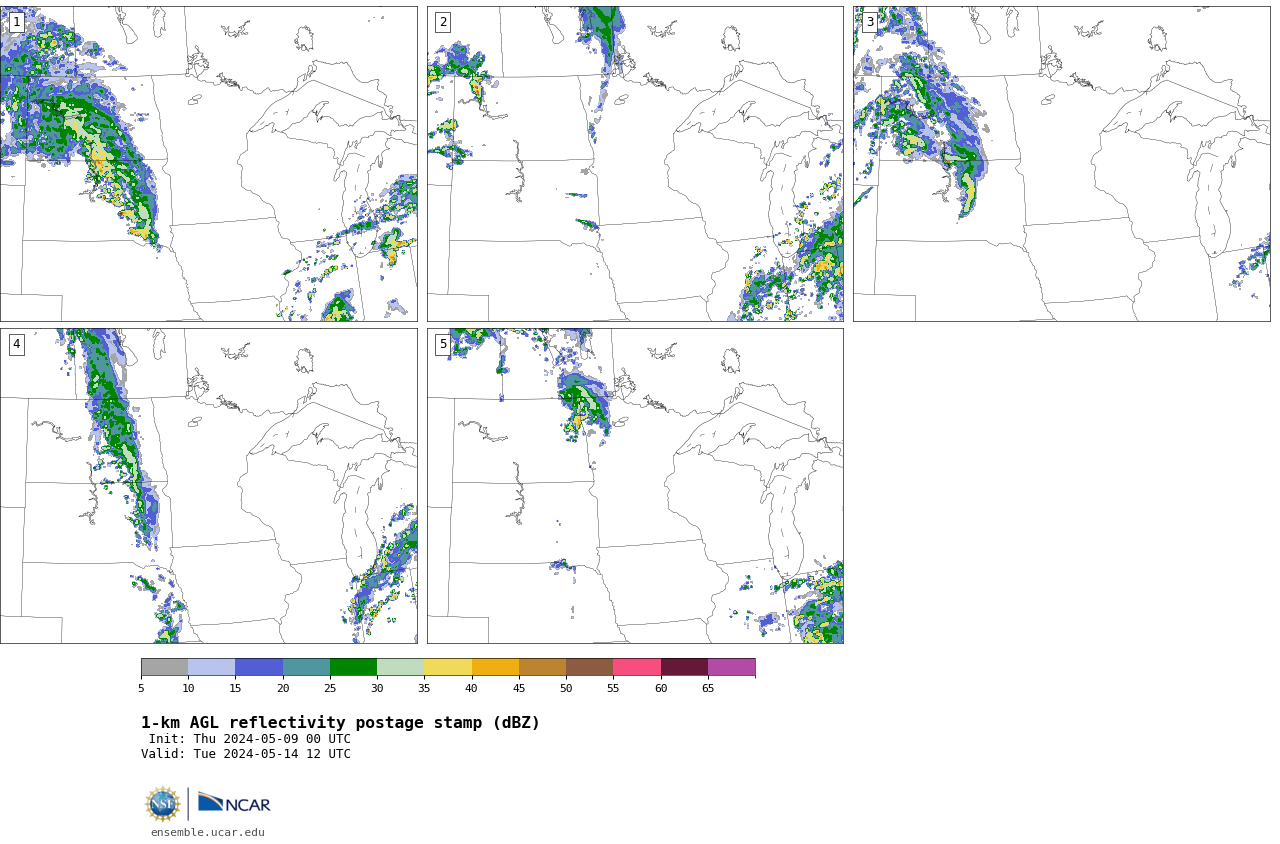Open ensemble member 1 reflectivity map

point(209,164)
